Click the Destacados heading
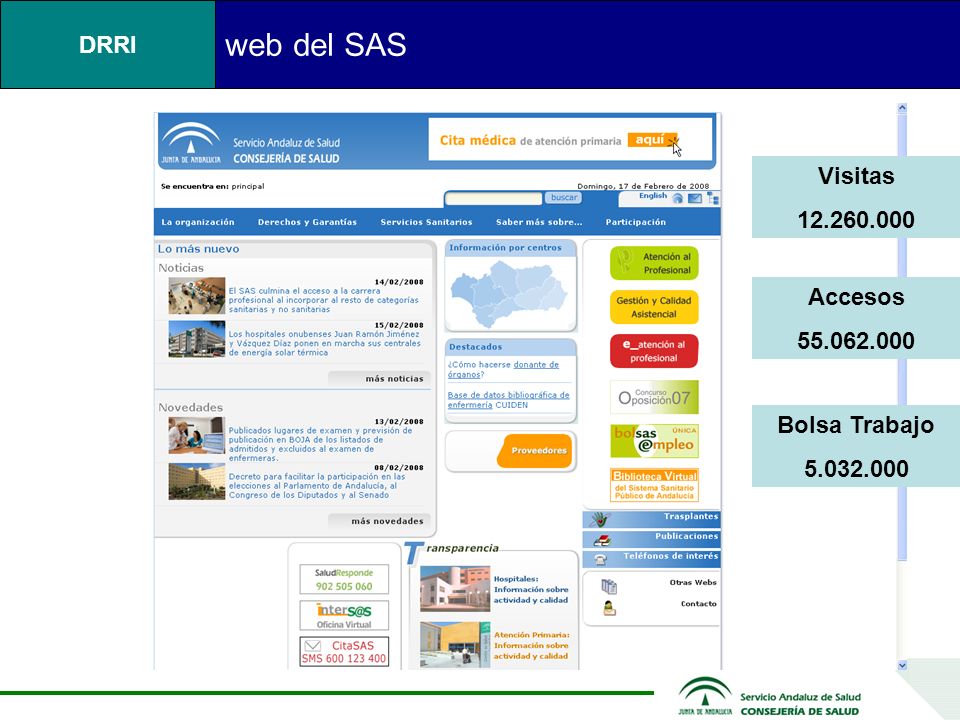The width and height of the screenshot is (960, 720). coord(476,347)
